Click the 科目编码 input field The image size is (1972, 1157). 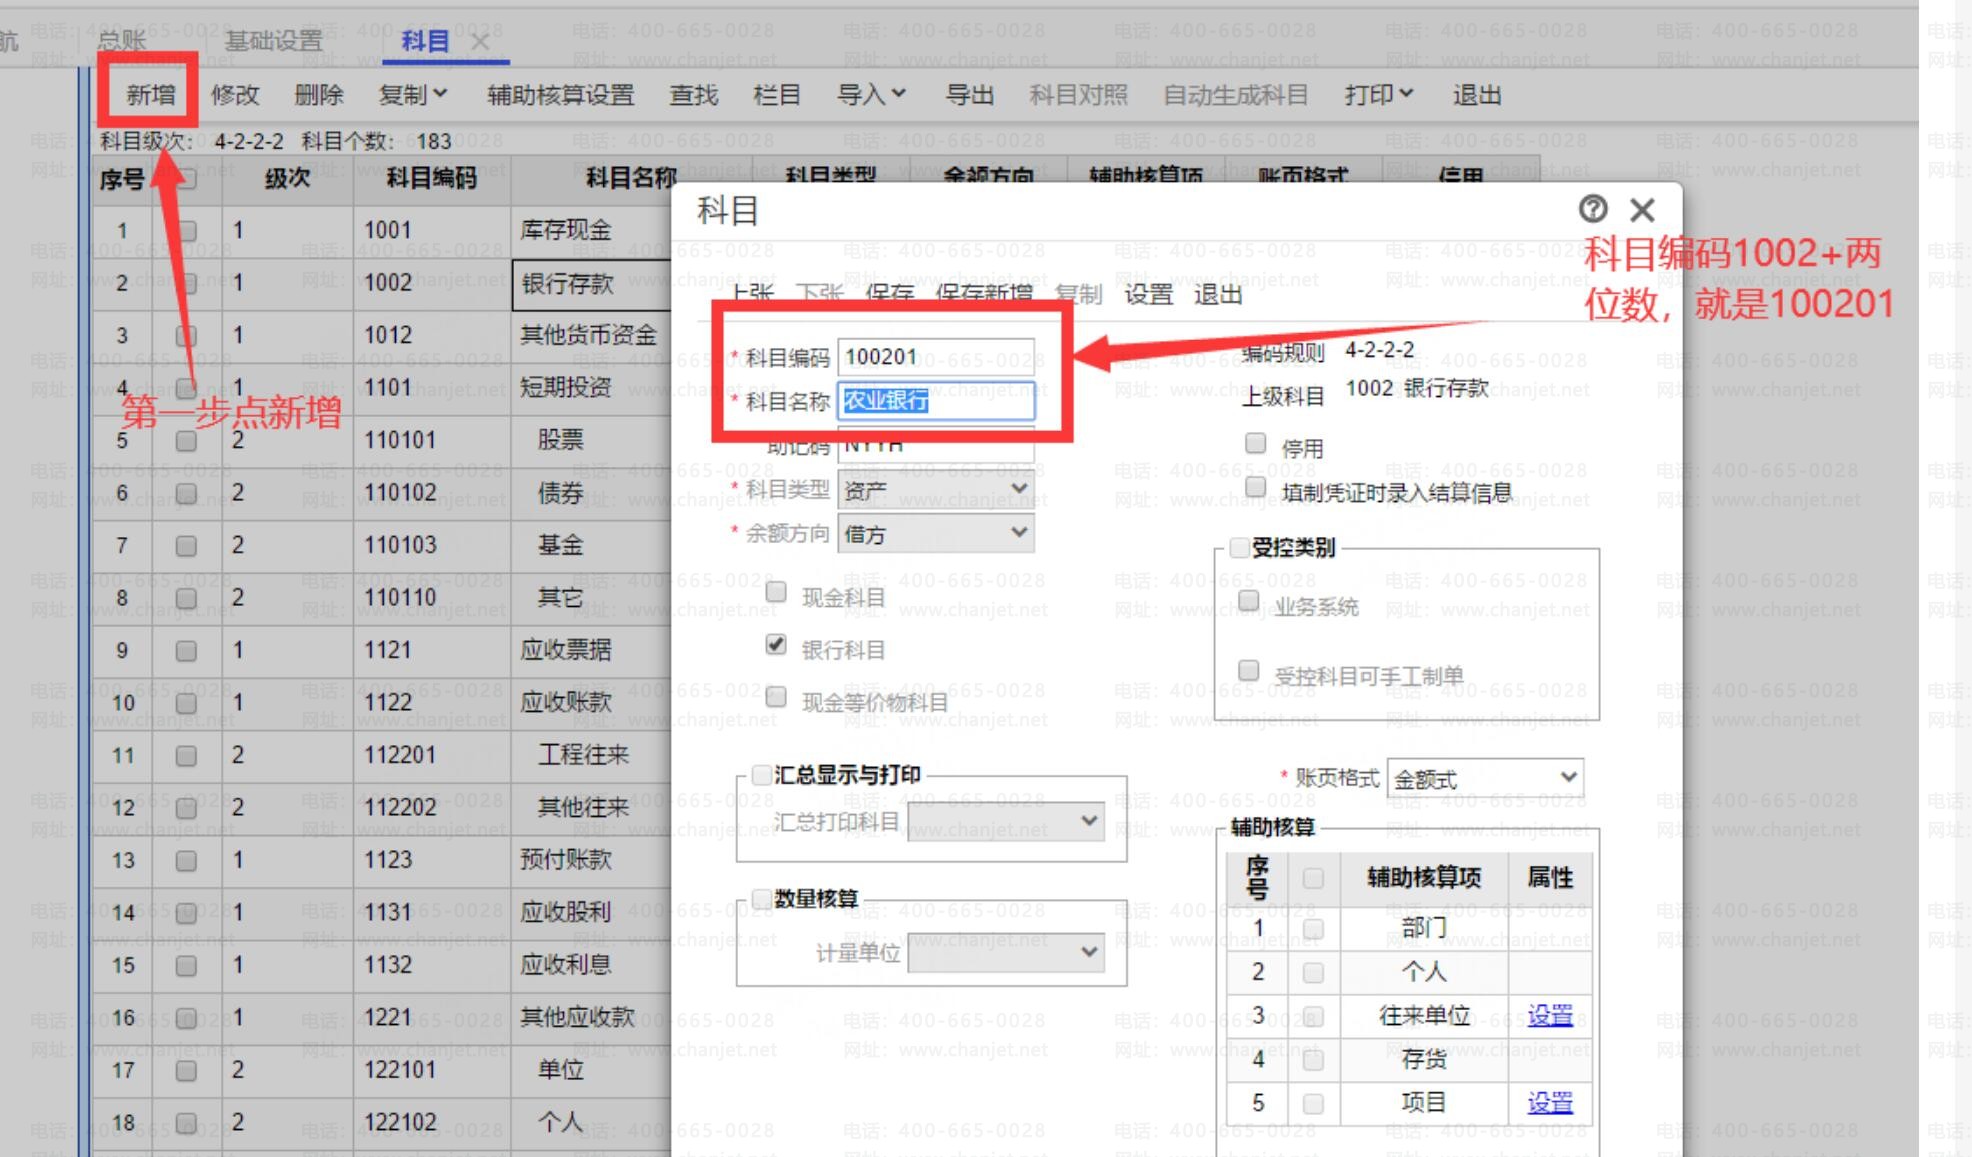[935, 357]
